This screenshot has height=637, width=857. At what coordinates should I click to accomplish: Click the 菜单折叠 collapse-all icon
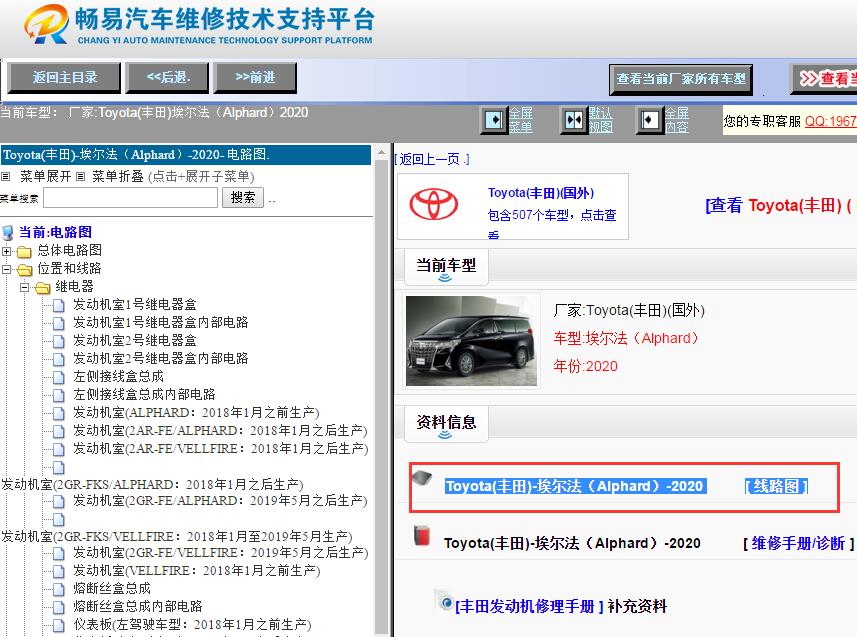pyautogui.click(x=80, y=177)
